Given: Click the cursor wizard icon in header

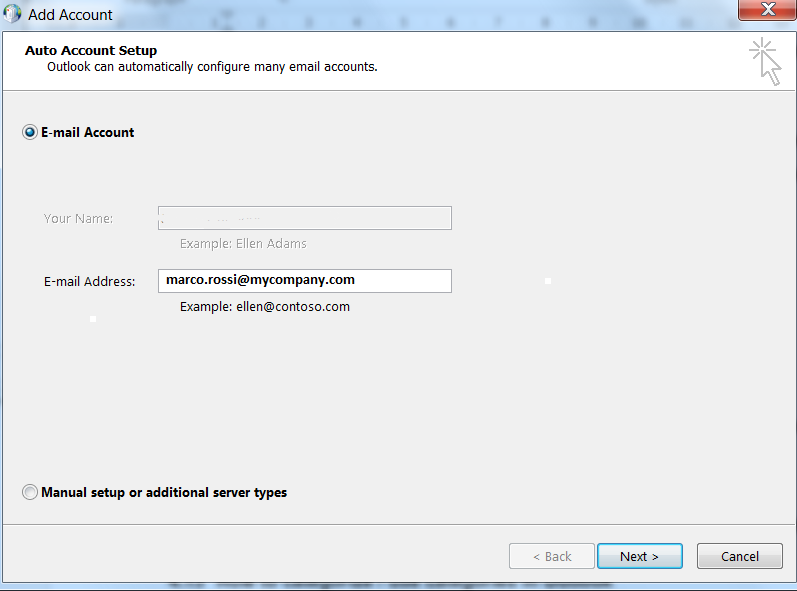Looking at the screenshot, I should [765, 61].
